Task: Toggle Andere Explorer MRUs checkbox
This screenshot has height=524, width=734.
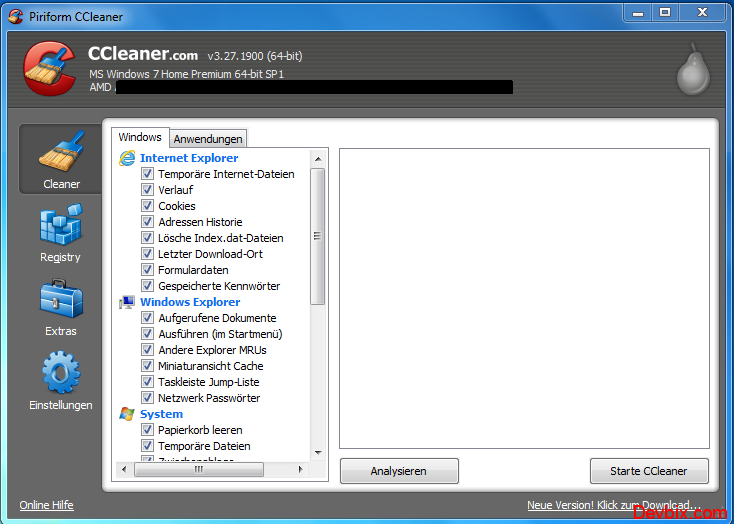Action: 147,350
